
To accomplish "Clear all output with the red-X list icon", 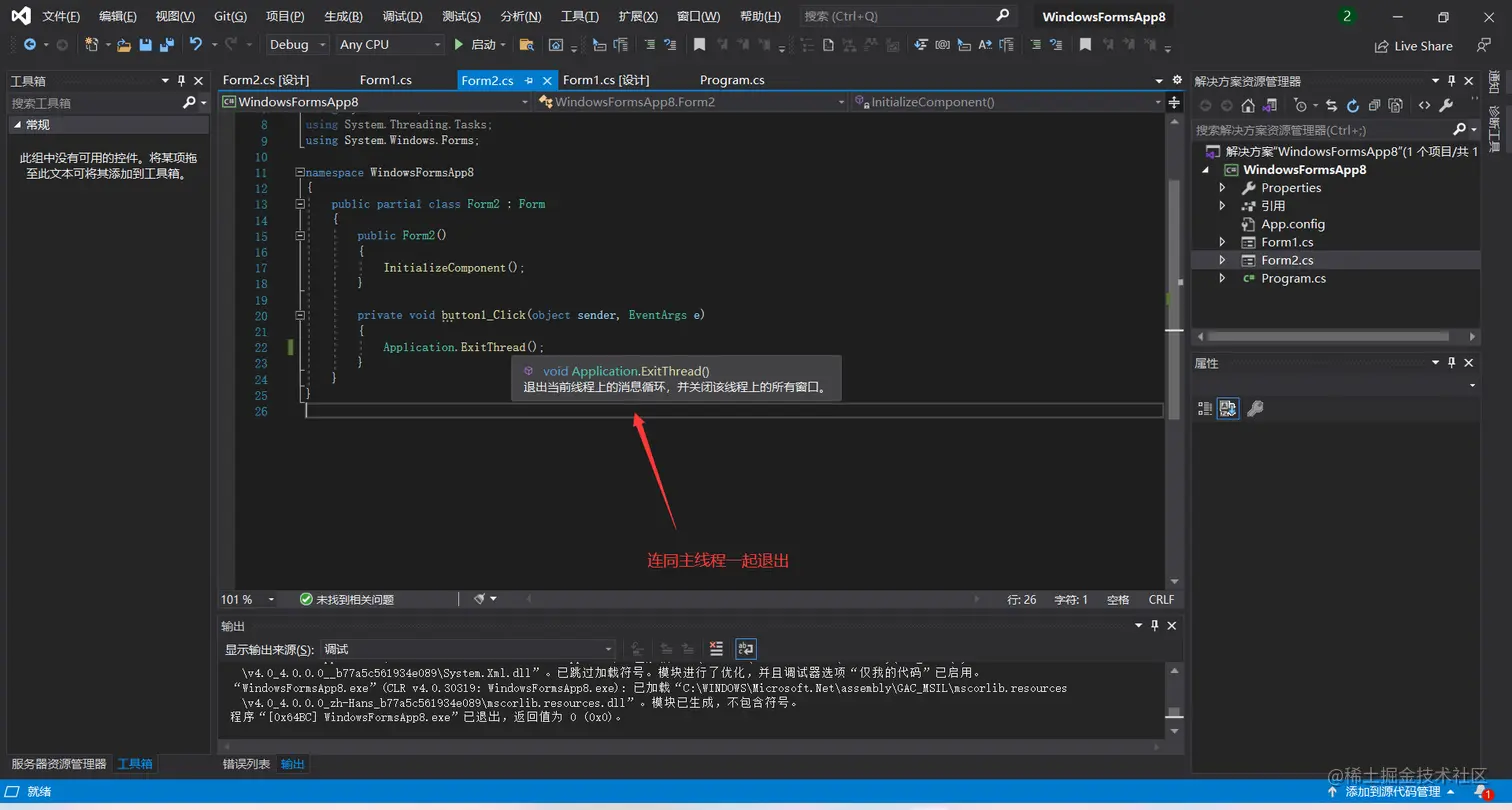I will (716, 649).
